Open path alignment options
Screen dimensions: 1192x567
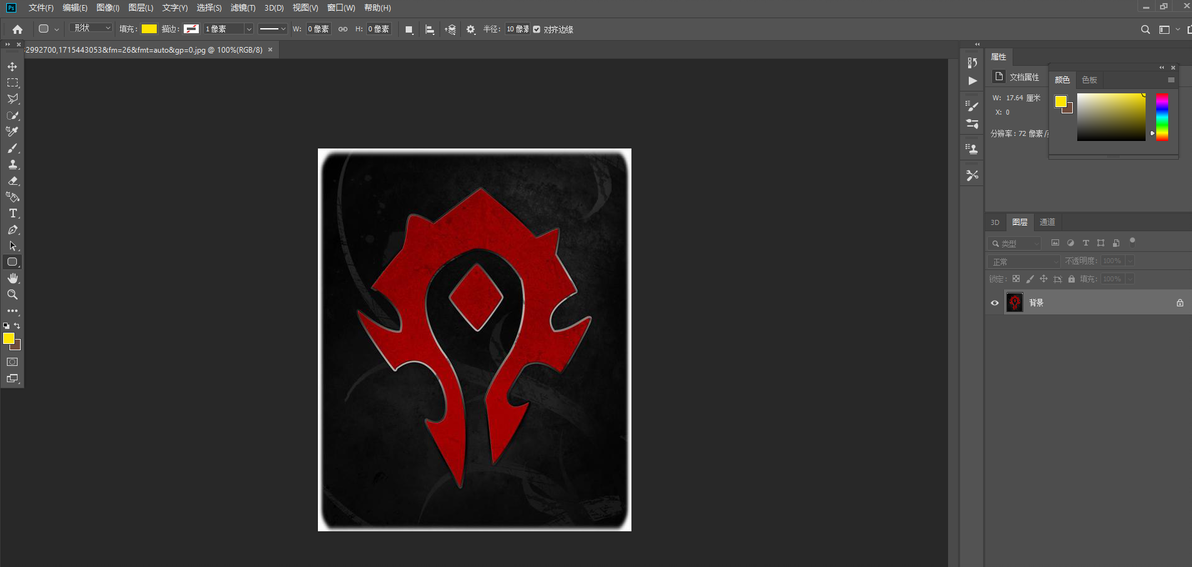(x=430, y=29)
